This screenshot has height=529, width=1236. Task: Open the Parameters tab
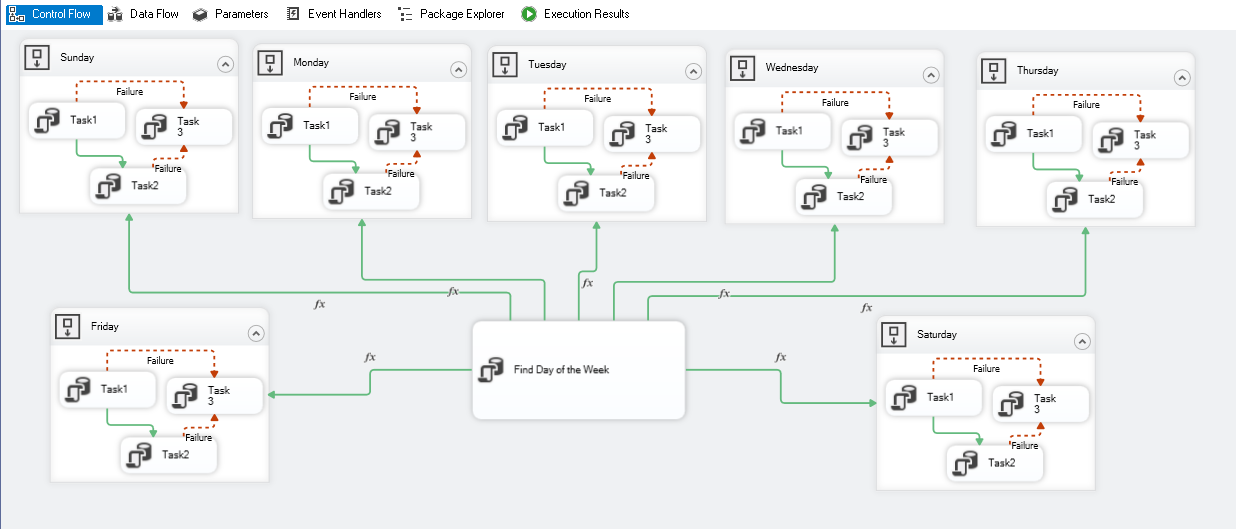pyautogui.click(x=231, y=14)
